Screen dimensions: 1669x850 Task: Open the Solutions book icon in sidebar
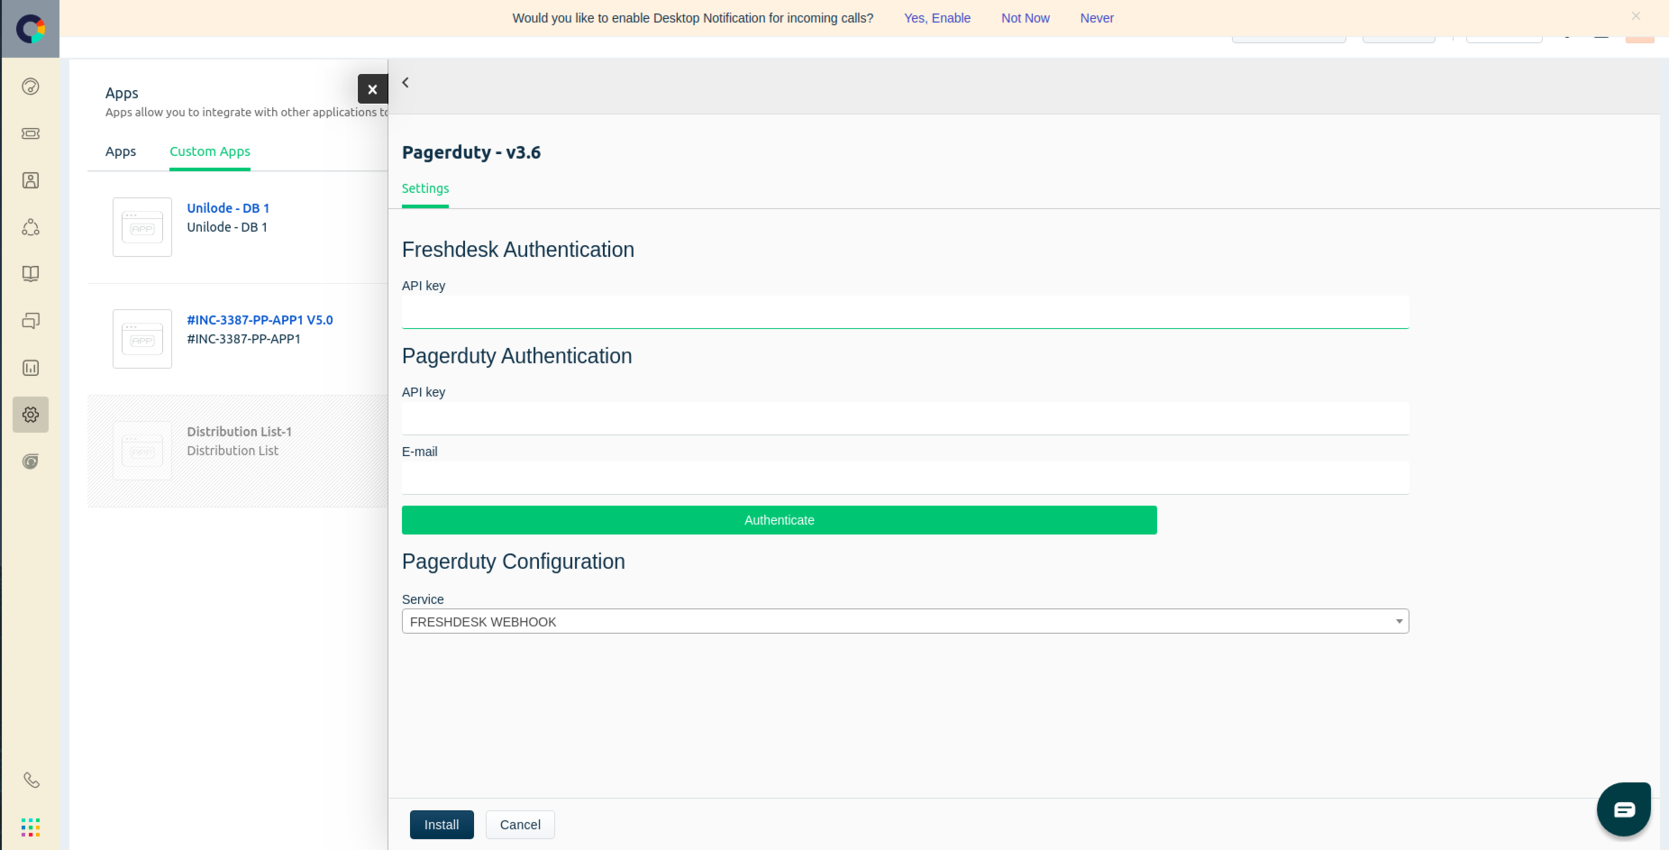31,274
